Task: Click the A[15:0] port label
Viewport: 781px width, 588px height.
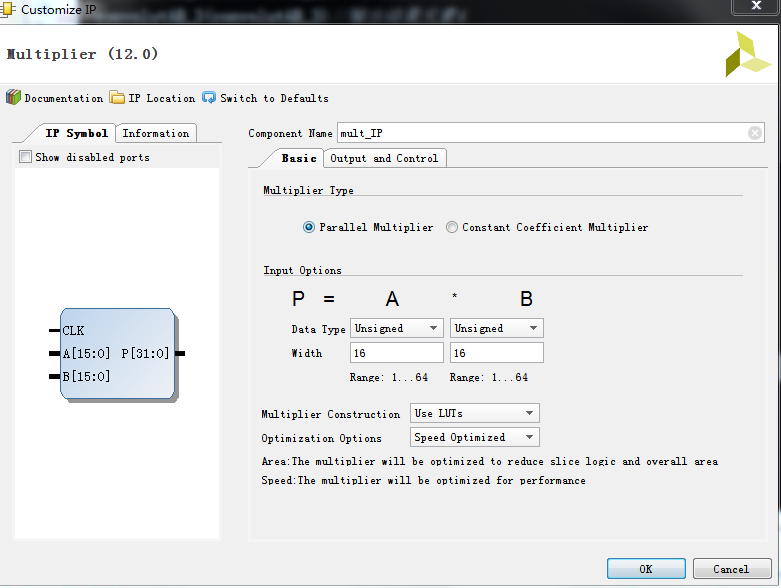Action: click(86, 353)
